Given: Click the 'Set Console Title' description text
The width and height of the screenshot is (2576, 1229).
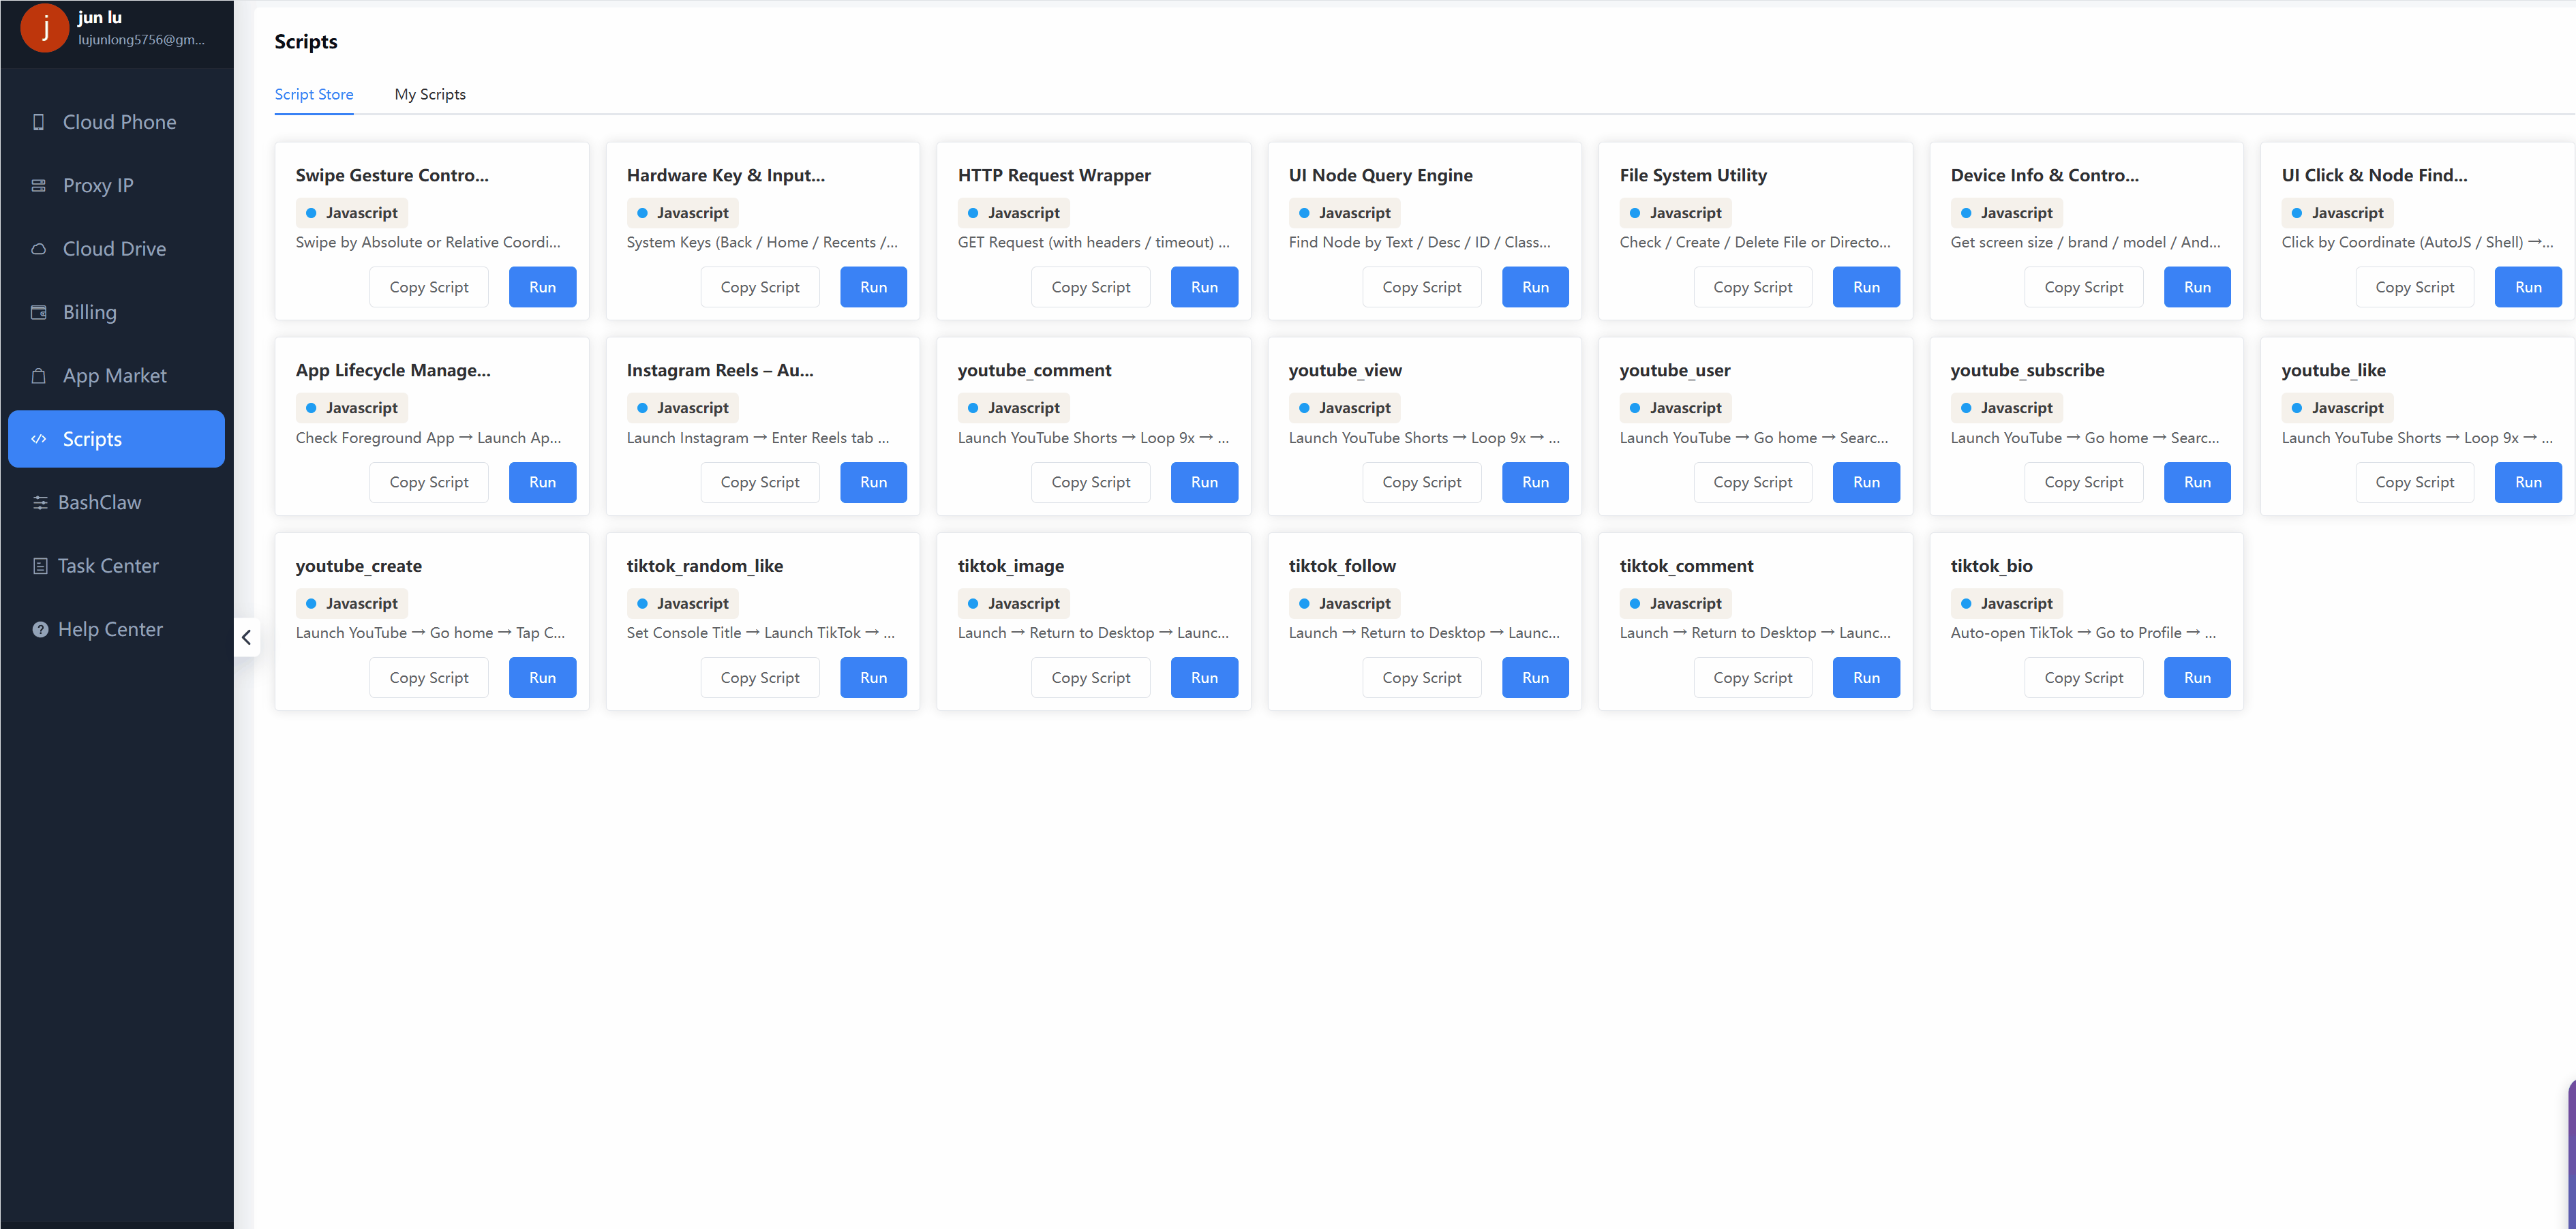Looking at the screenshot, I should 761,633.
